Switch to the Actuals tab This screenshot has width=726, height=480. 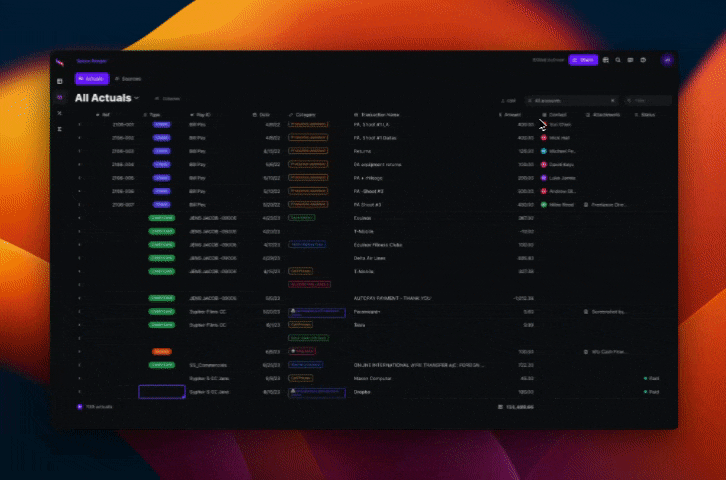coord(92,78)
